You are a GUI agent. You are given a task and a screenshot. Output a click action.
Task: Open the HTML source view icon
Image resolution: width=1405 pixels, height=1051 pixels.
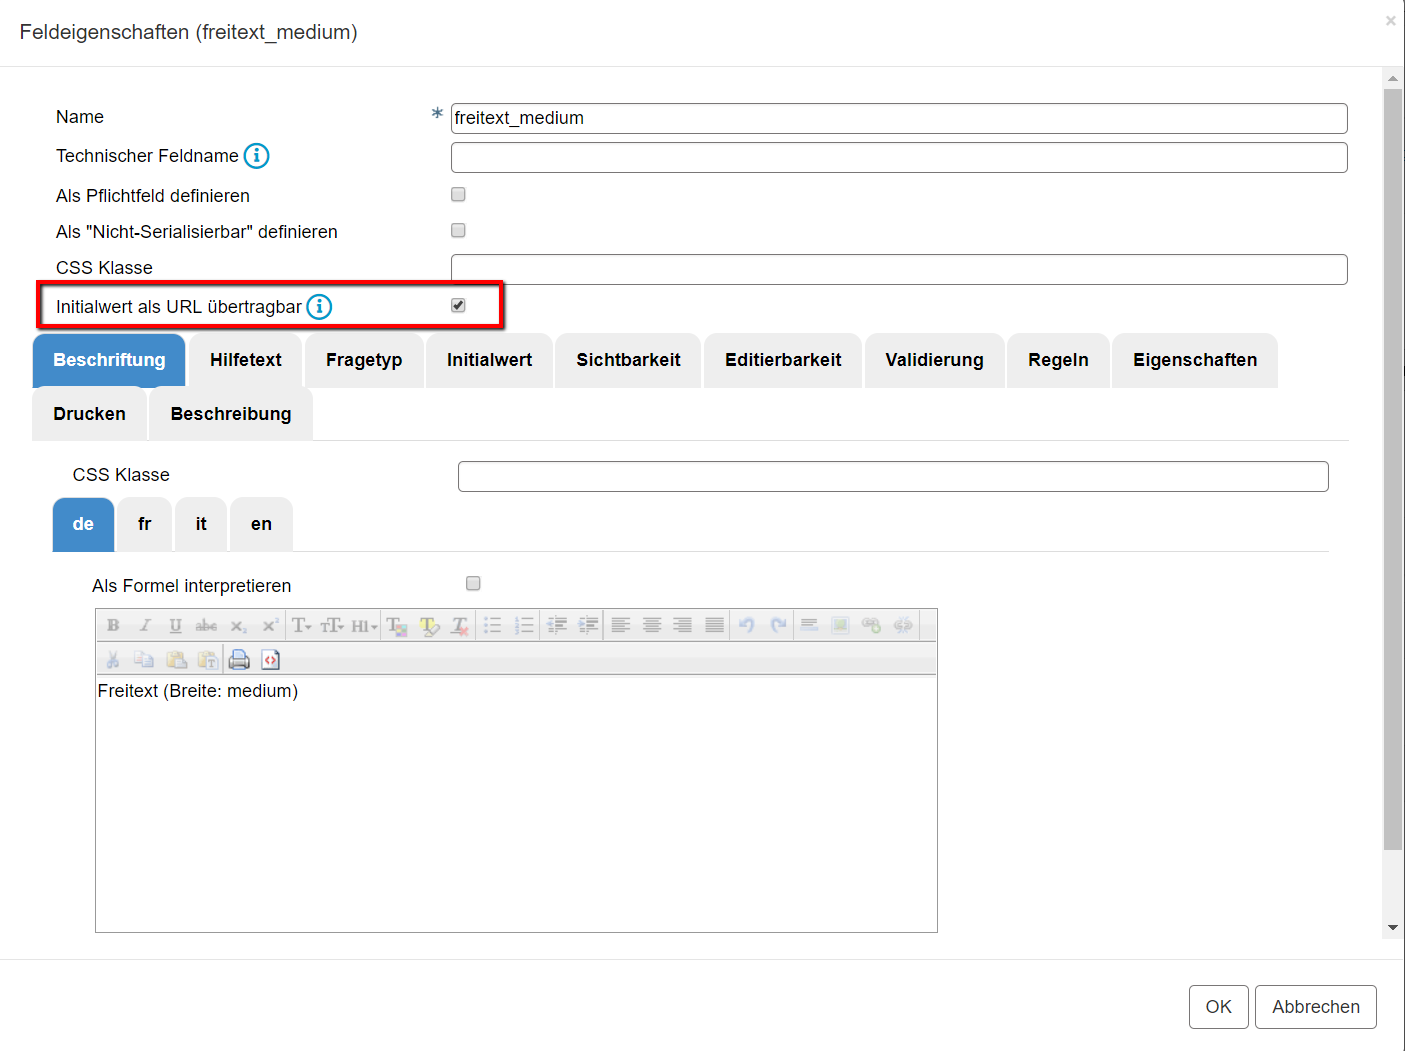270,660
